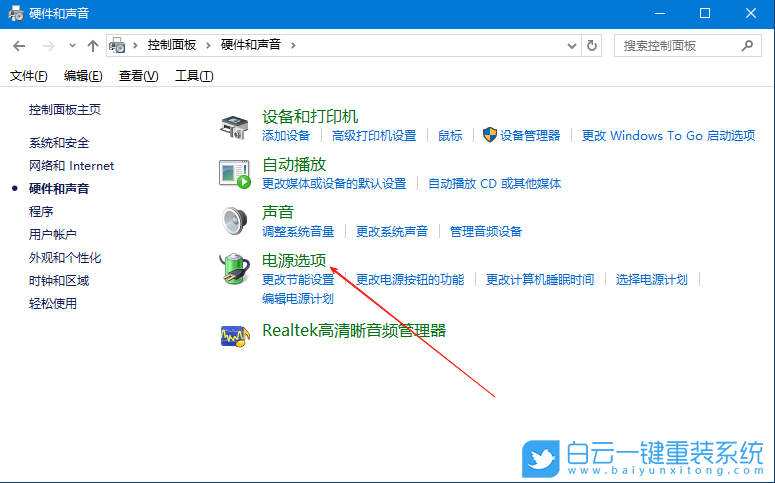This screenshot has width=775, height=483.
Task: Click 更改电源按钮的功能
Action: [410, 280]
